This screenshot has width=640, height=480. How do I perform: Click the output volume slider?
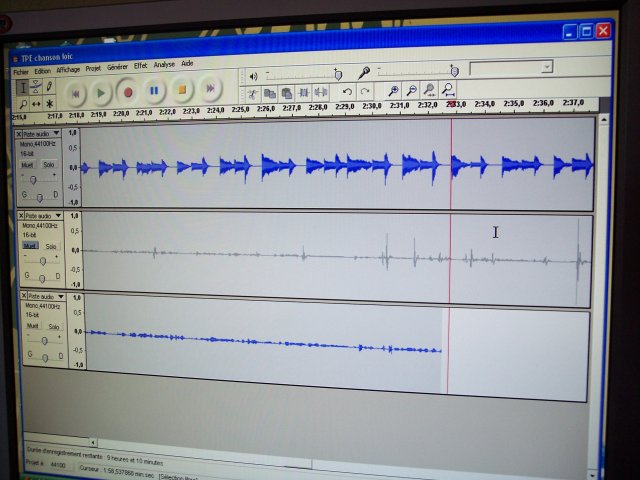[x=300, y=74]
